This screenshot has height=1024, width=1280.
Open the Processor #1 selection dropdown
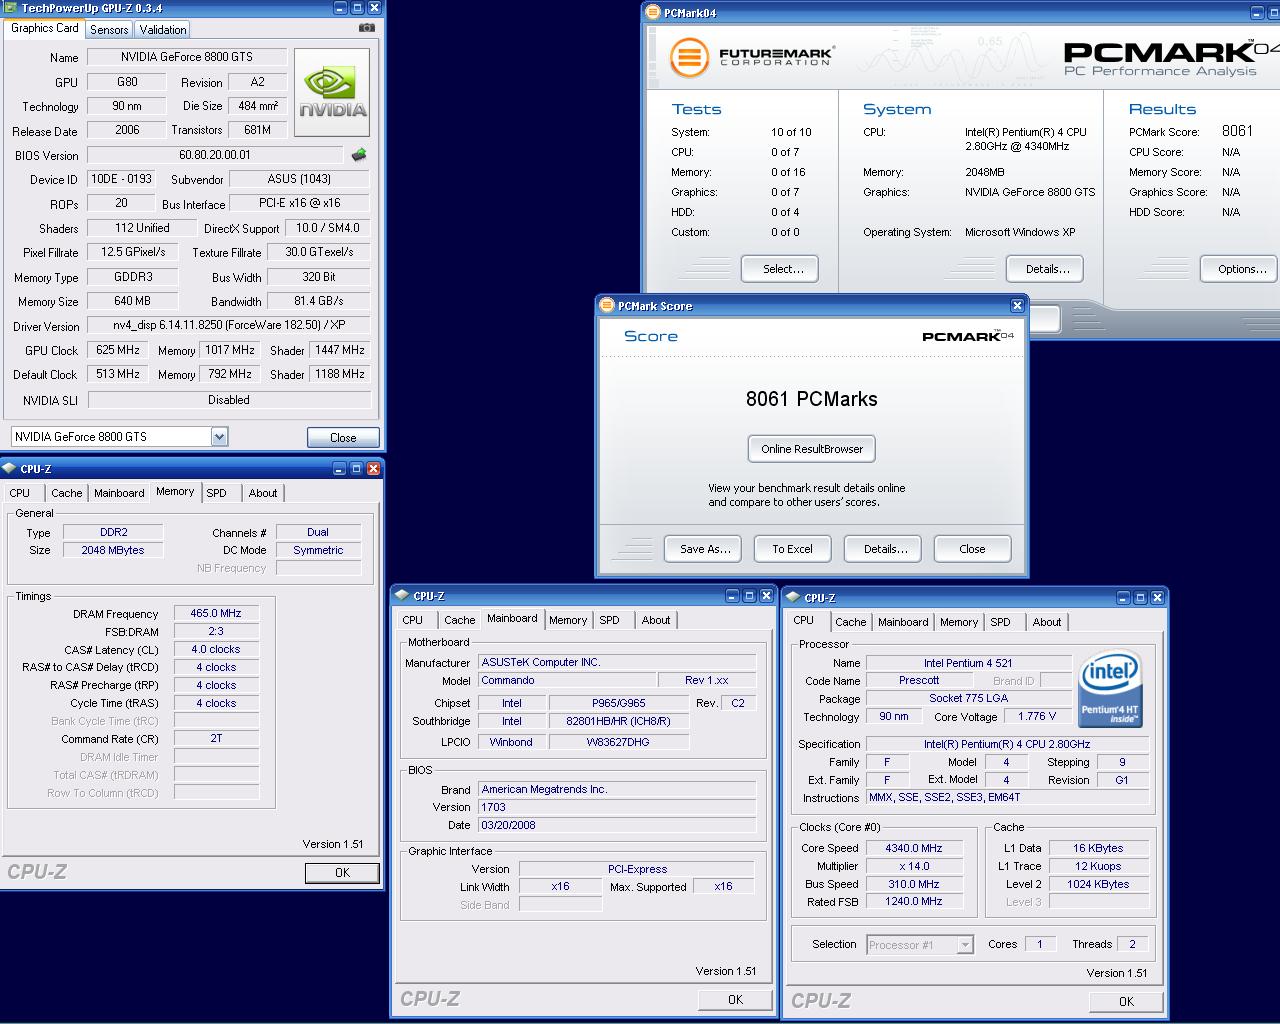(964, 945)
